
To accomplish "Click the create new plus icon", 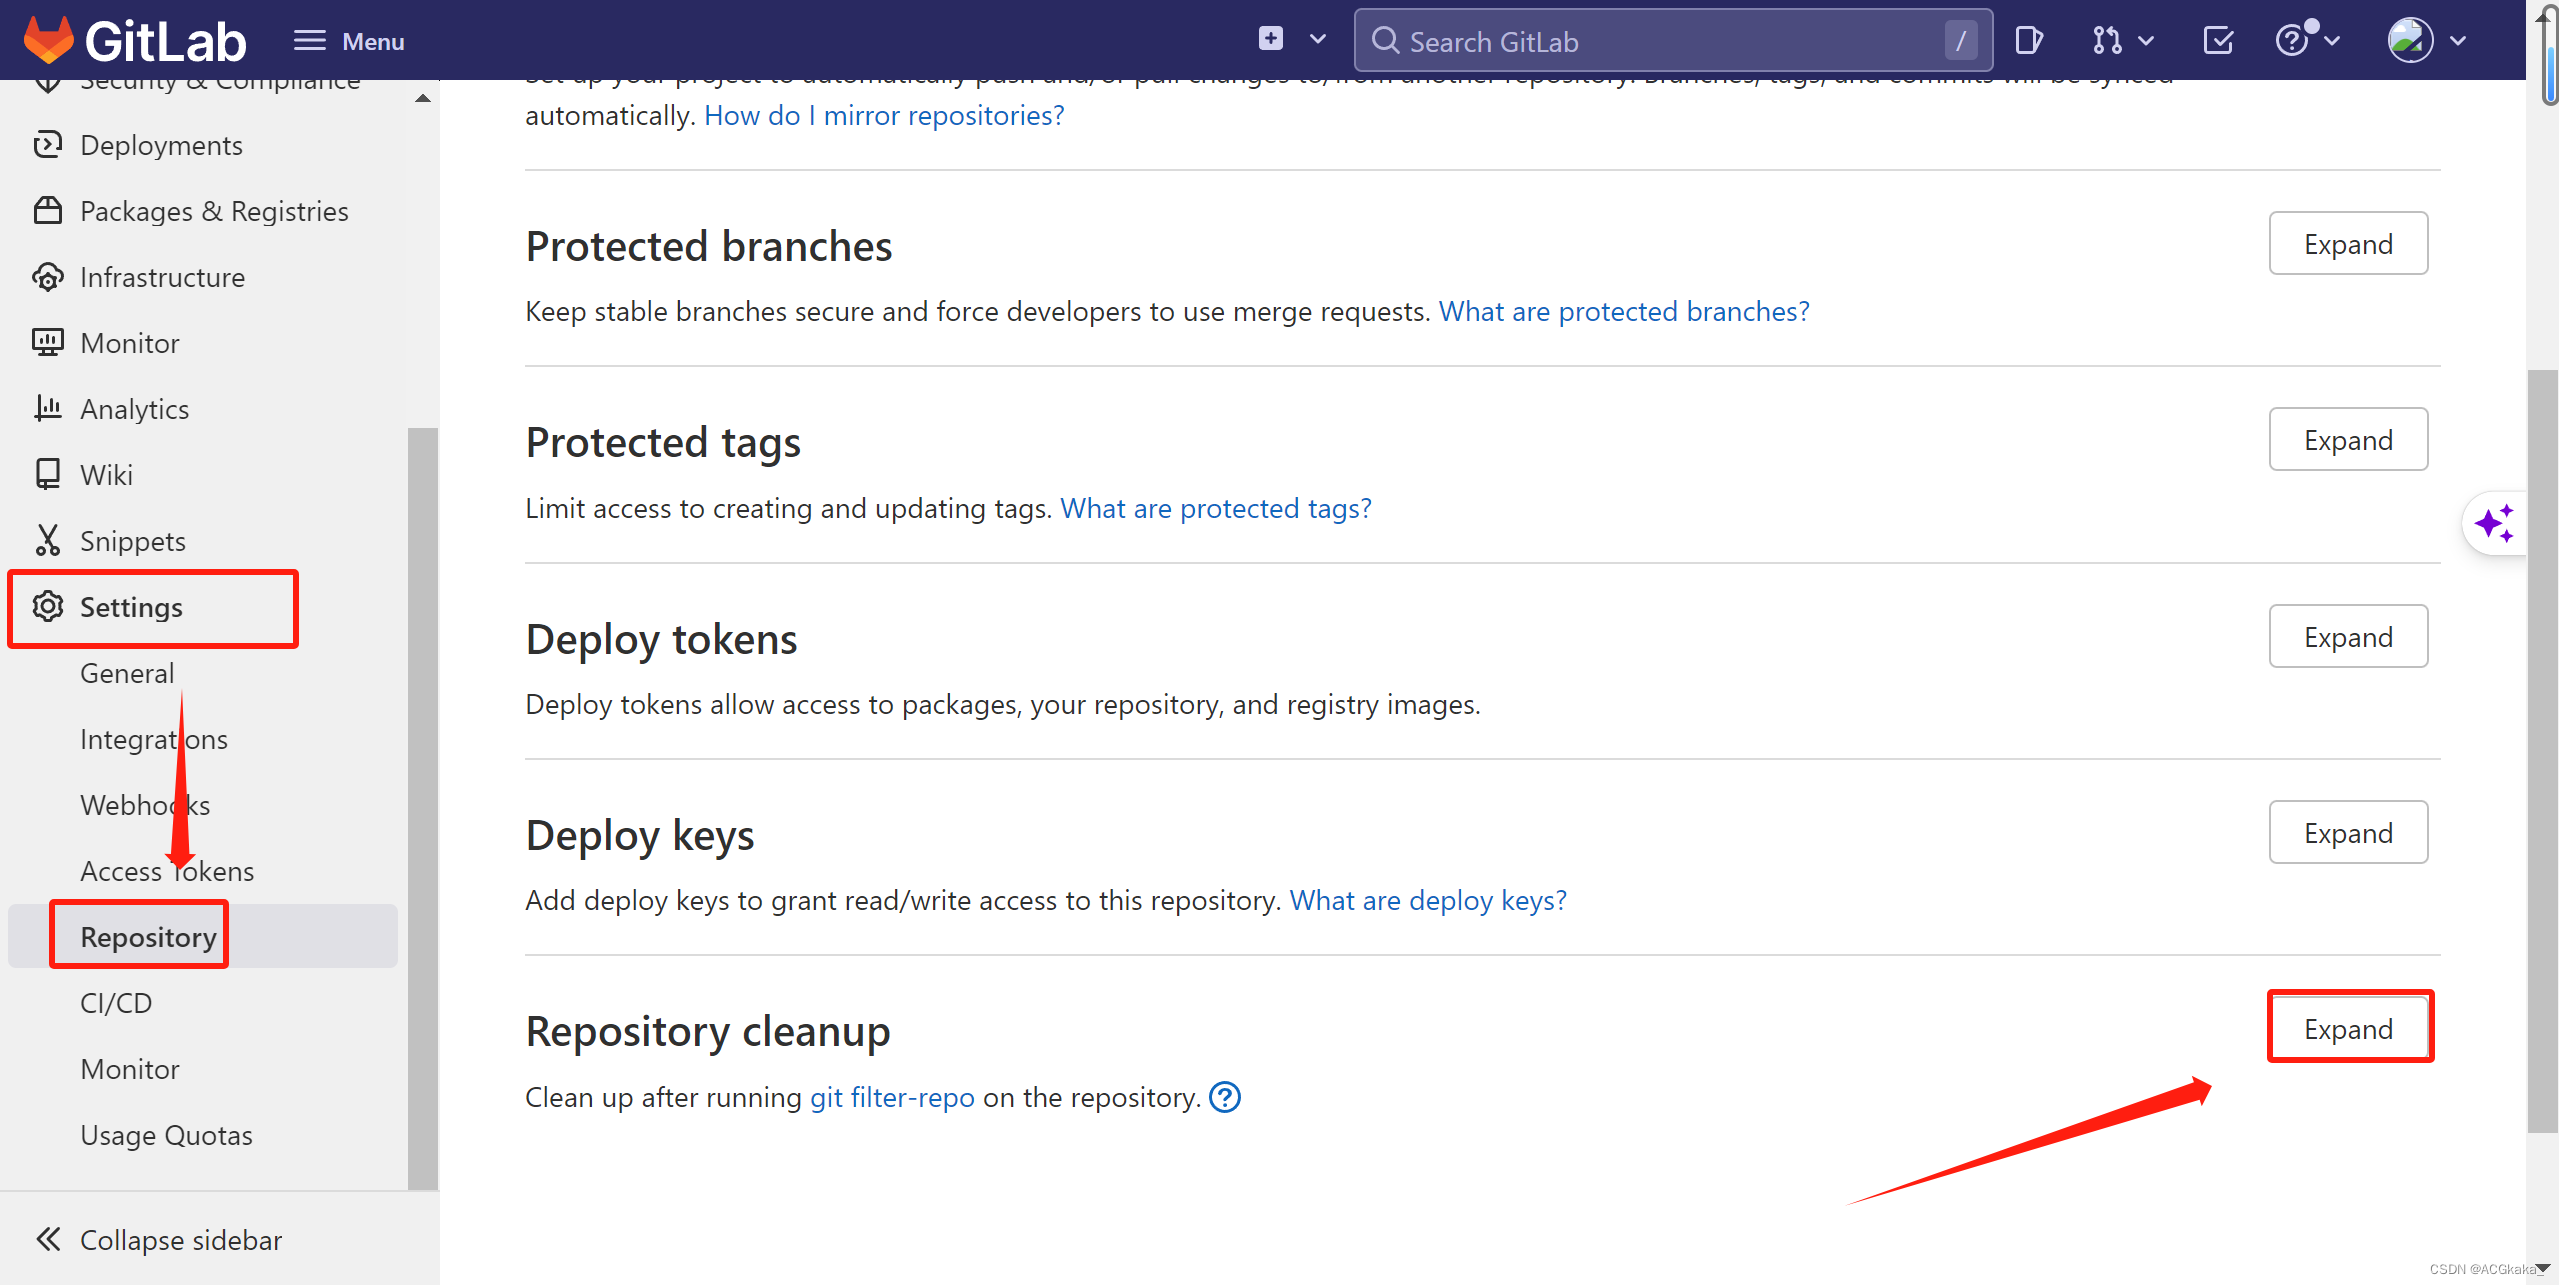I will (x=1270, y=39).
